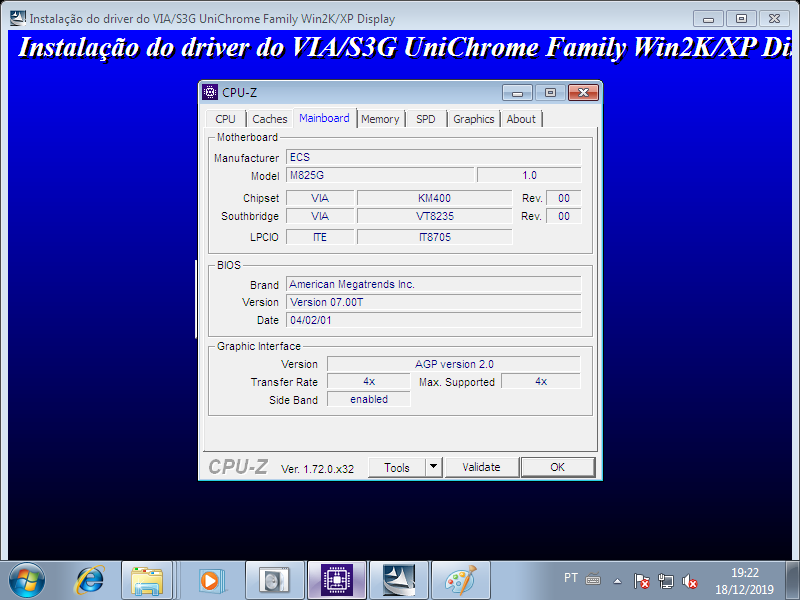Click the Transfer Rate value 4x
Viewport: 800px width, 600px height.
(368, 381)
